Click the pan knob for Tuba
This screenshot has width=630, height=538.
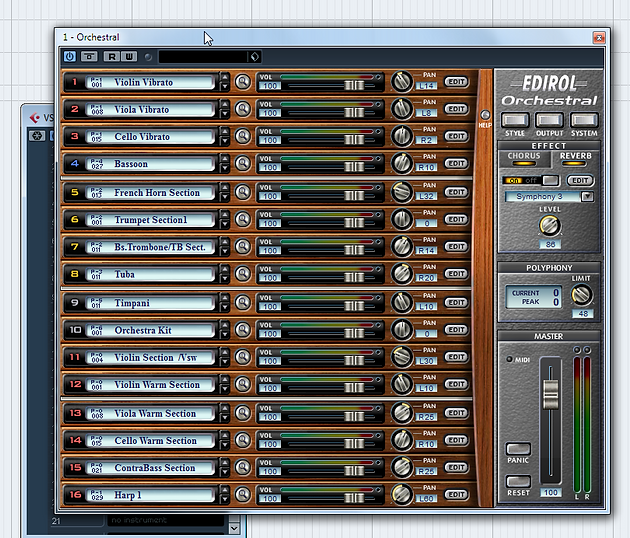(402, 274)
